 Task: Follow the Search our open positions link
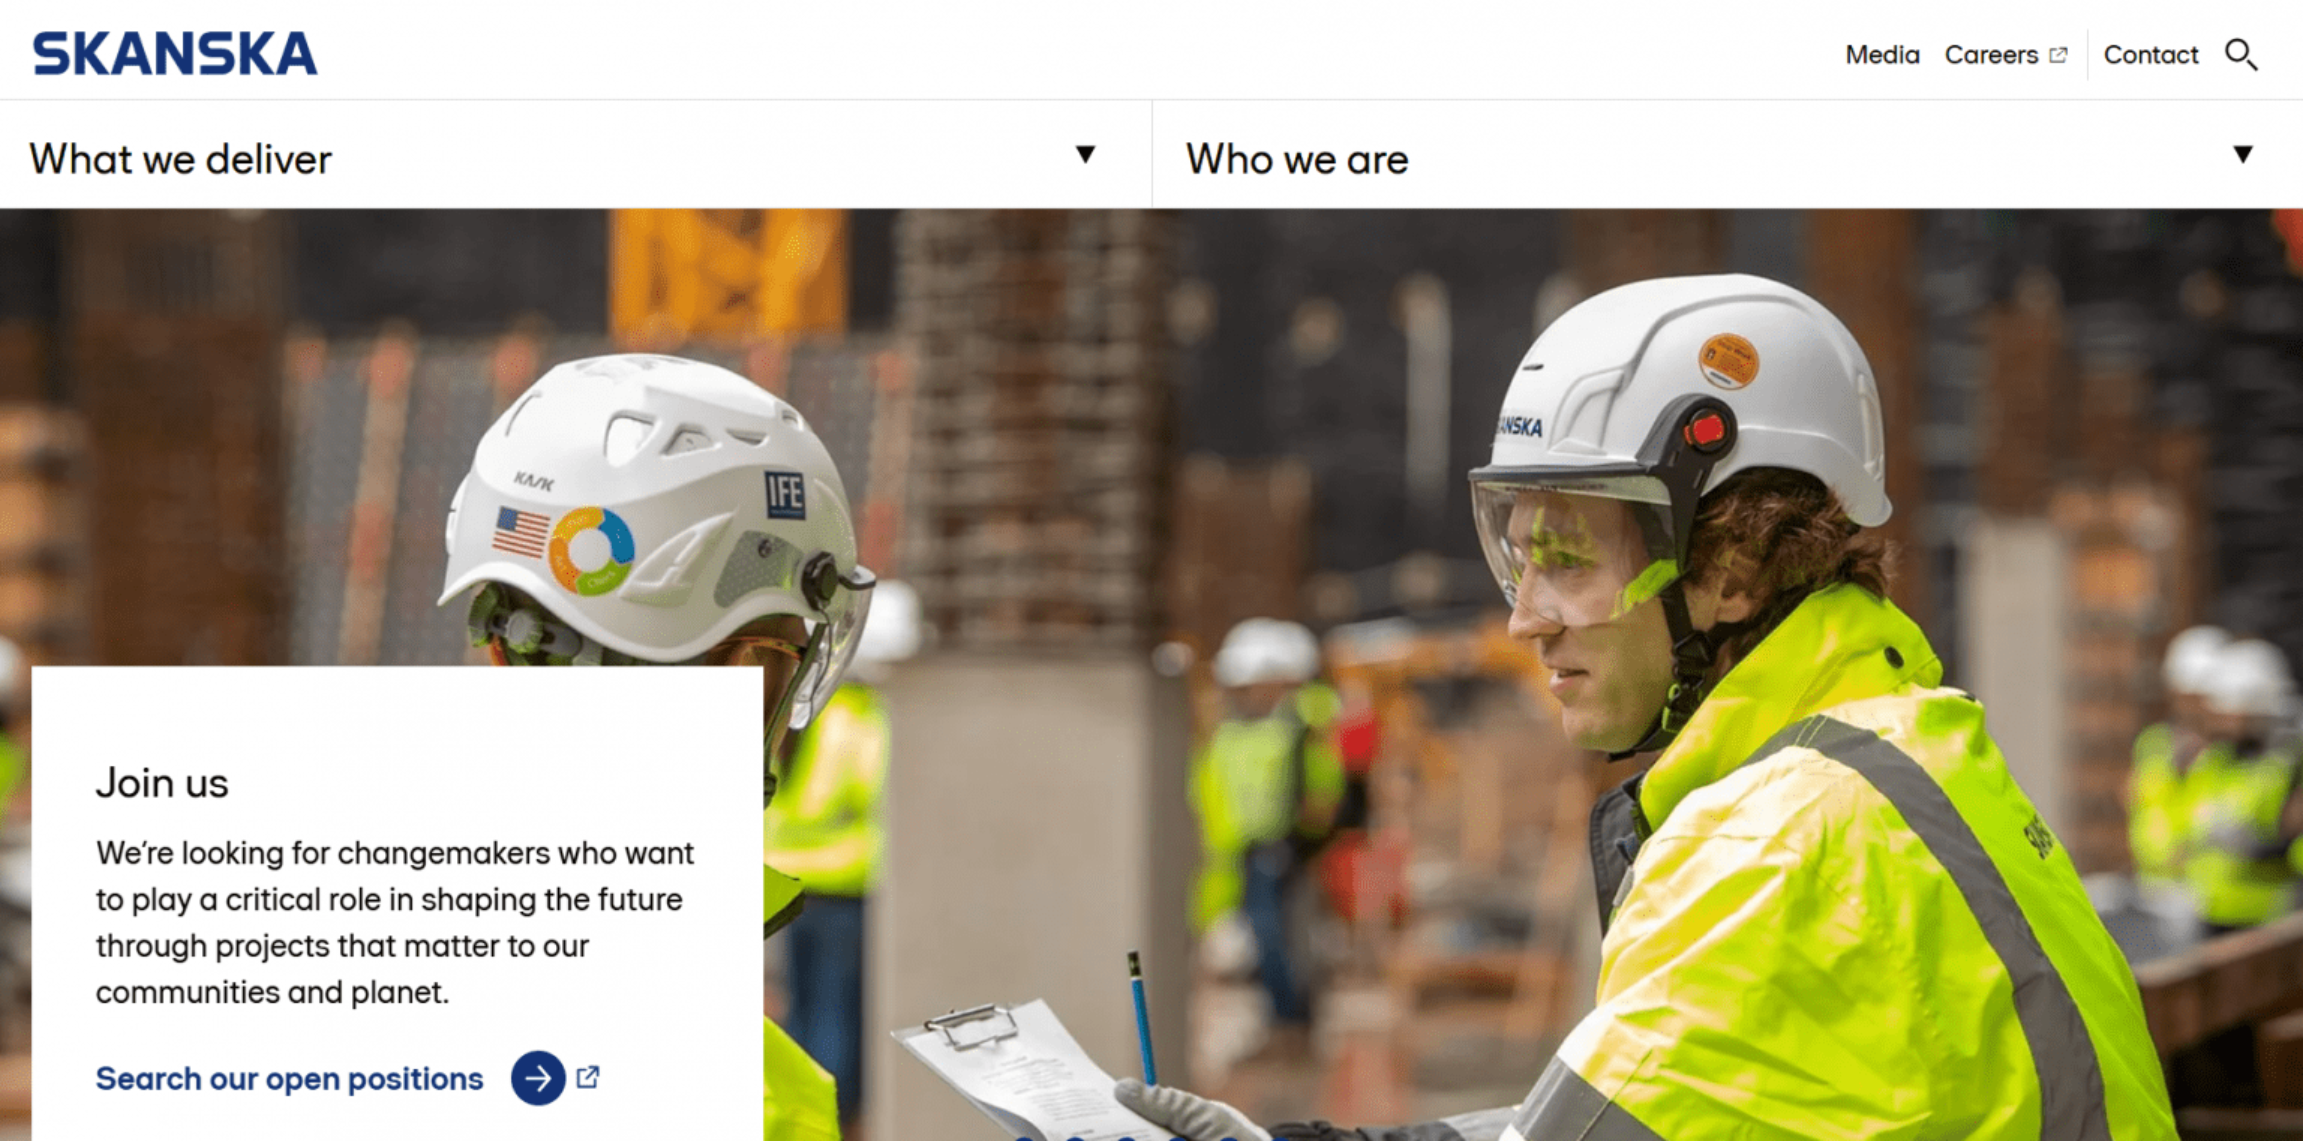[x=289, y=1079]
